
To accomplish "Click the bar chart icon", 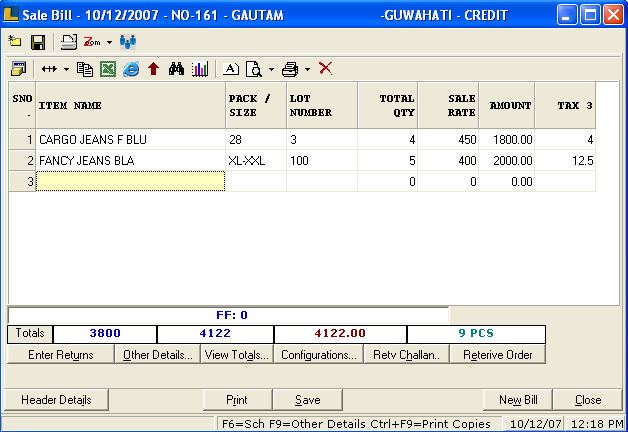I will (x=199, y=69).
